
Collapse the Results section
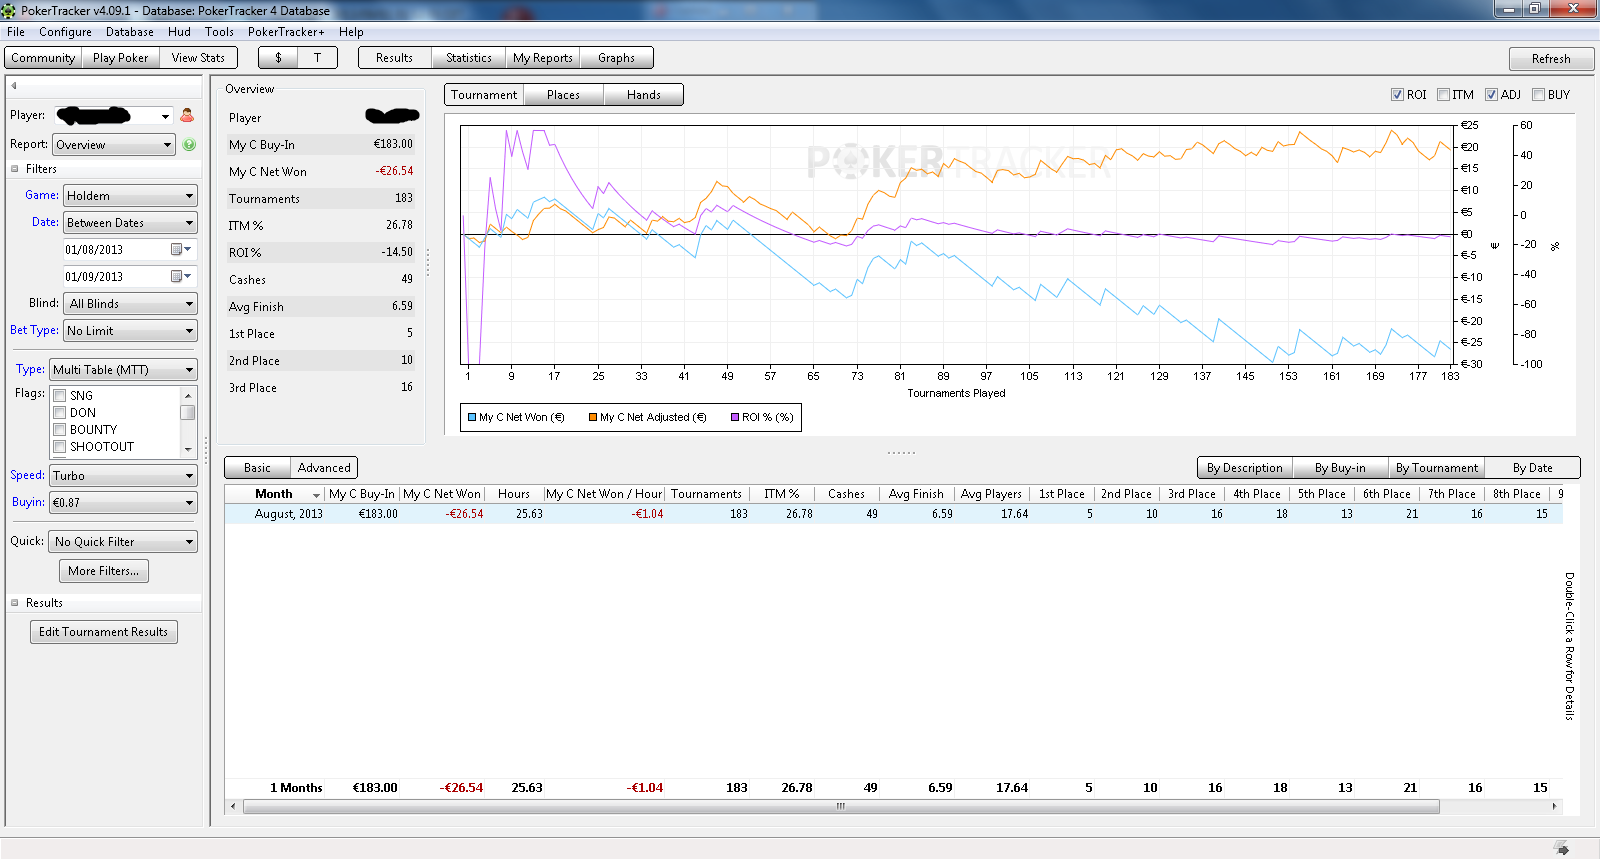coord(15,603)
